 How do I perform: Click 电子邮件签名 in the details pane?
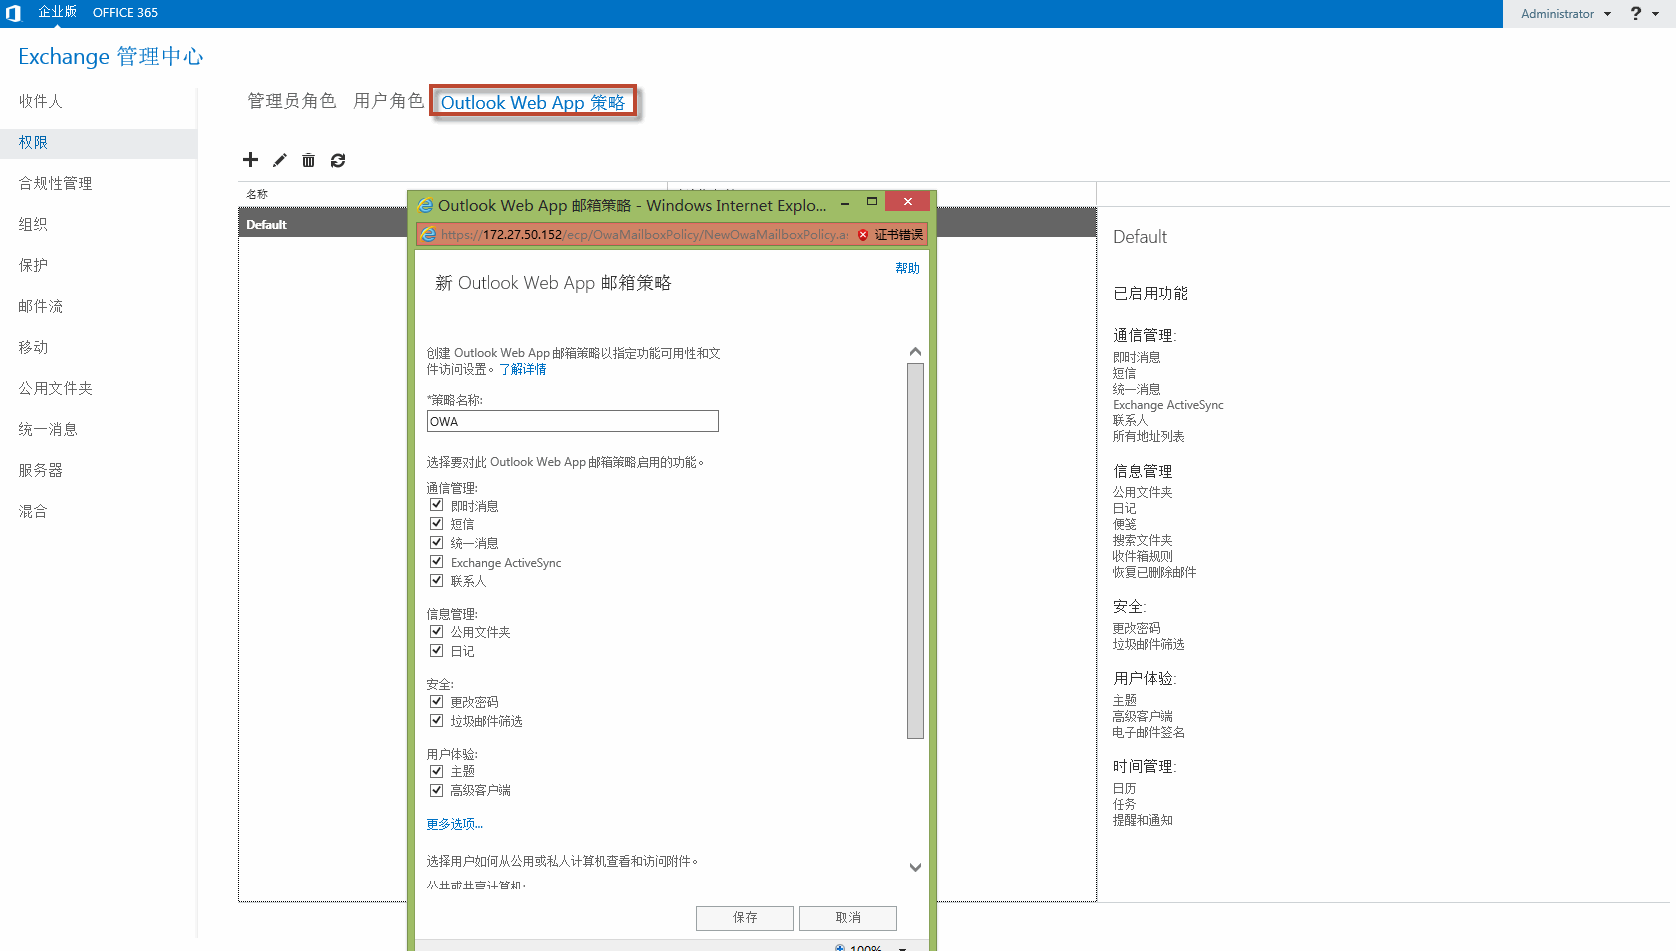click(1148, 732)
